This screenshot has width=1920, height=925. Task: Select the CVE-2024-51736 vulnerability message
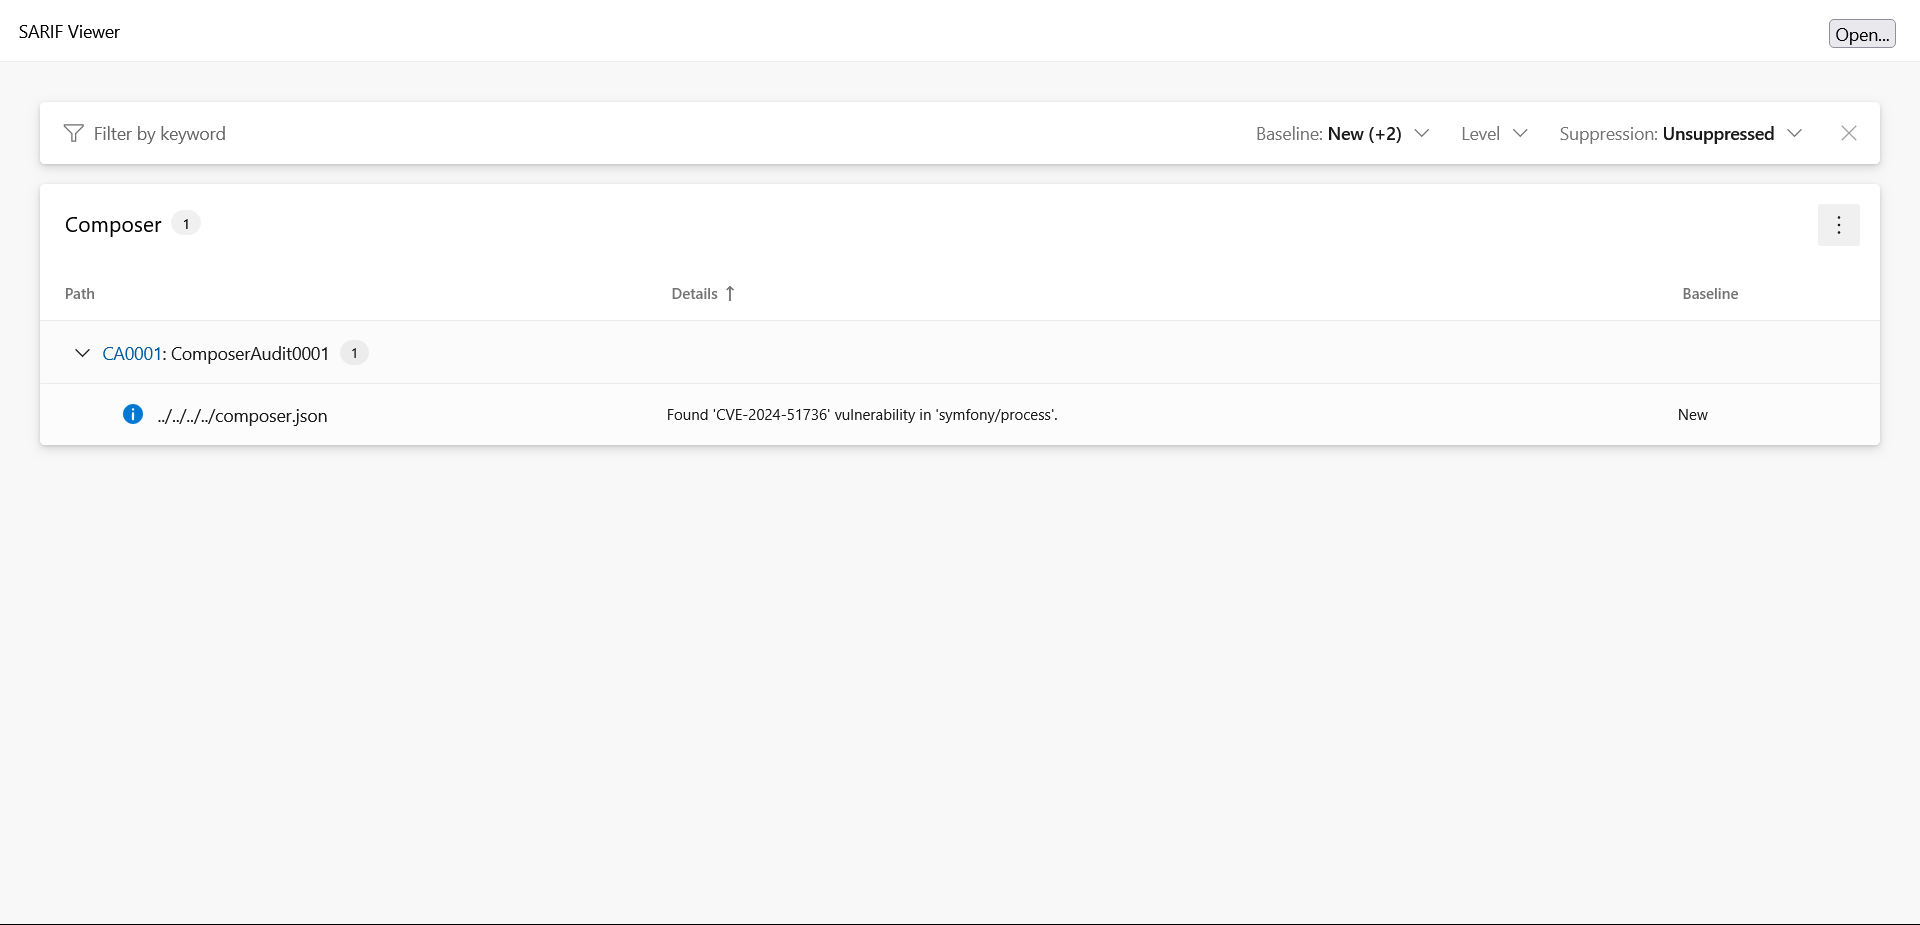click(862, 414)
